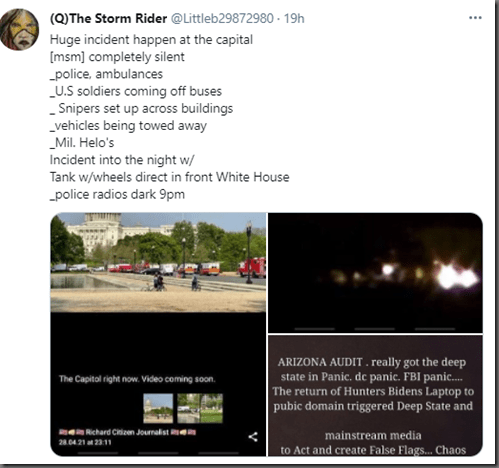Screen dimensions: 499x468
Task: Click the tweet text 'Huge incident happen at the capital'
Action: 151,40
